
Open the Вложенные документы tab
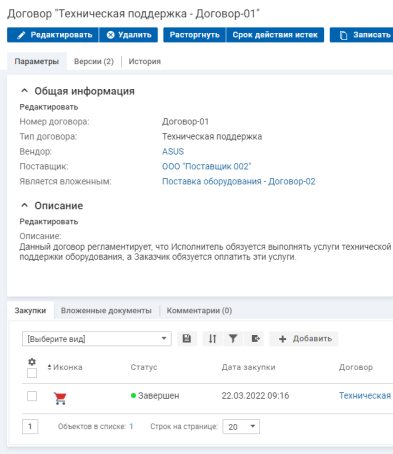[x=106, y=310]
